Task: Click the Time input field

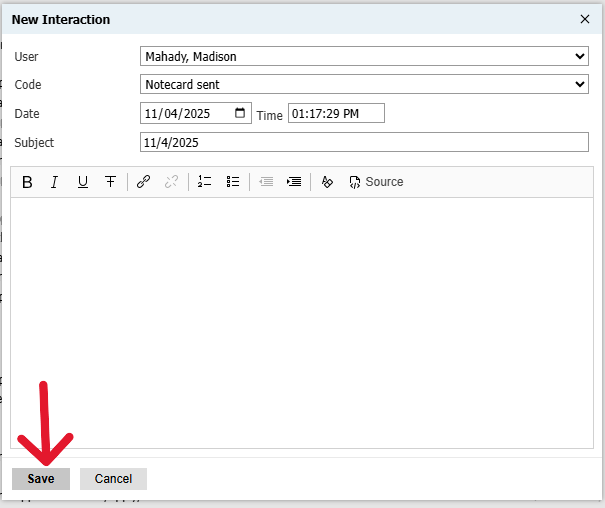Action: 336,114
